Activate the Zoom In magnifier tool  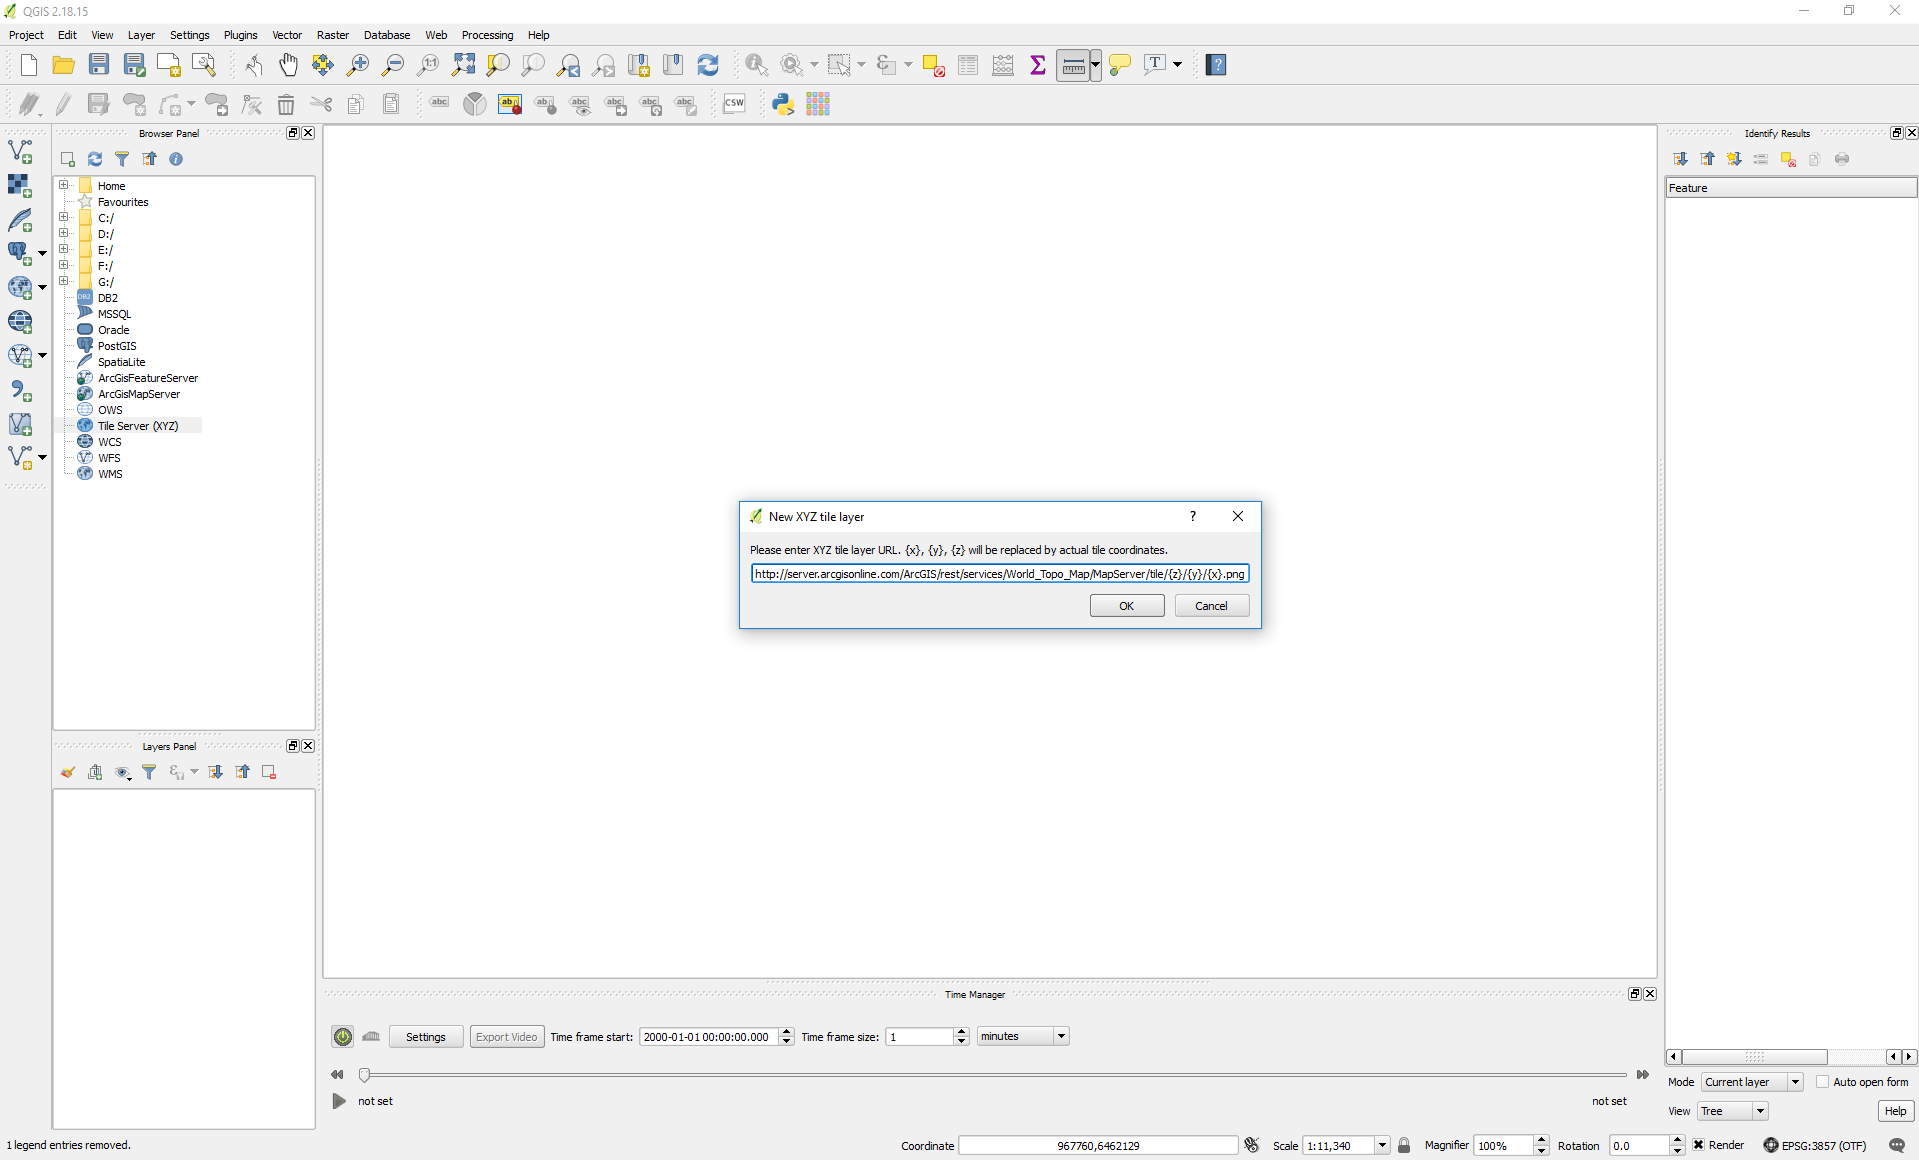coord(357,65)
